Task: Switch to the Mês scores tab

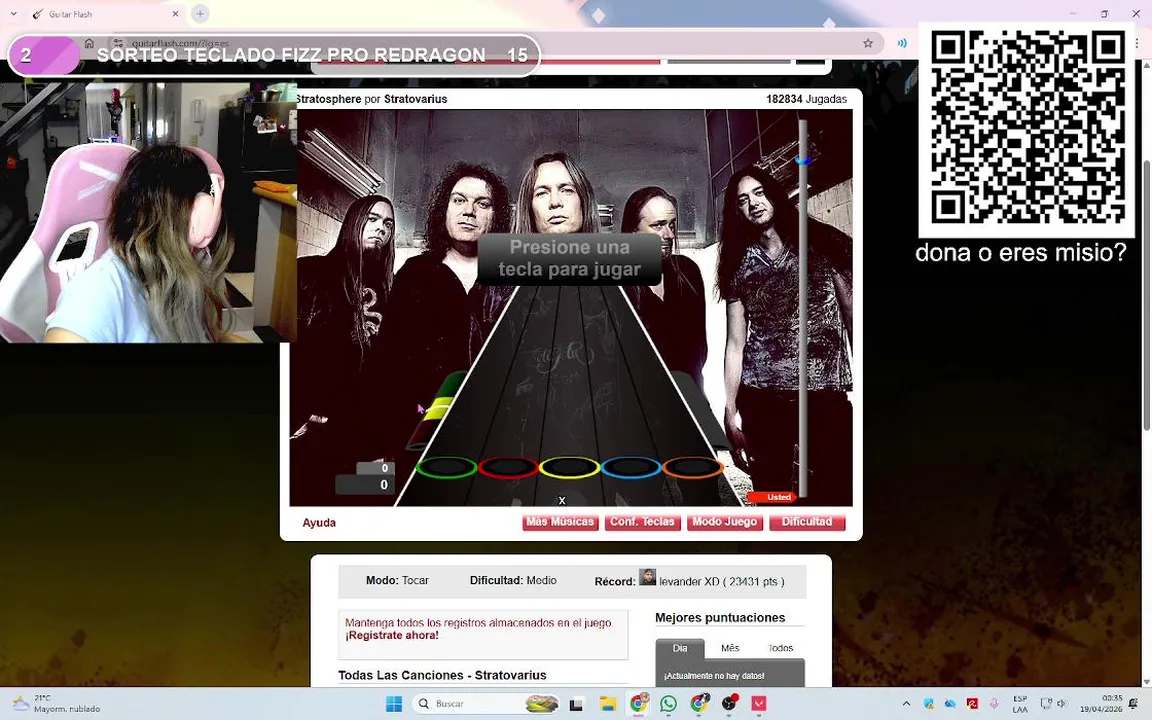Action: pyautogui.click(x=730, y=648)
